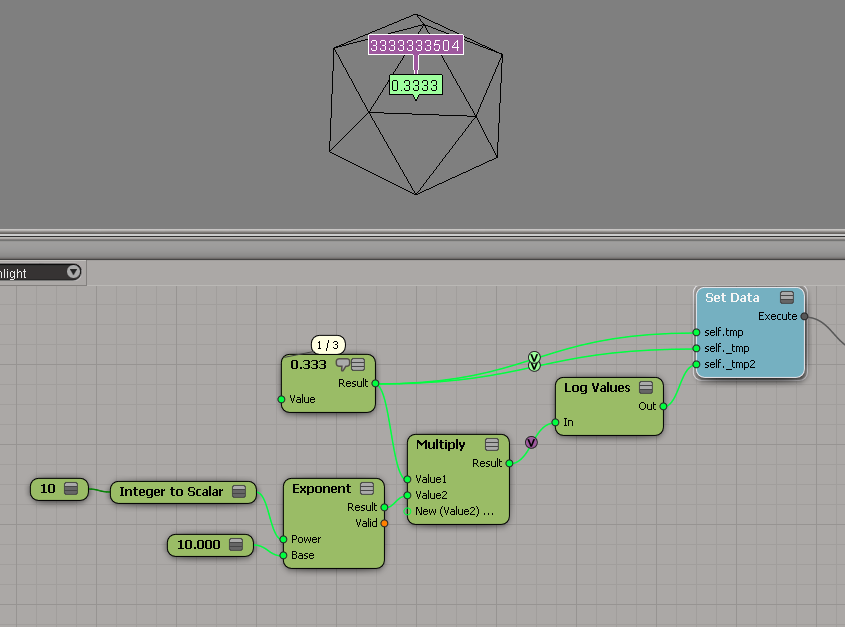The image size is (845, 627).
Task: Click the icon on the 10 integer node
Action: pos(71,489)
